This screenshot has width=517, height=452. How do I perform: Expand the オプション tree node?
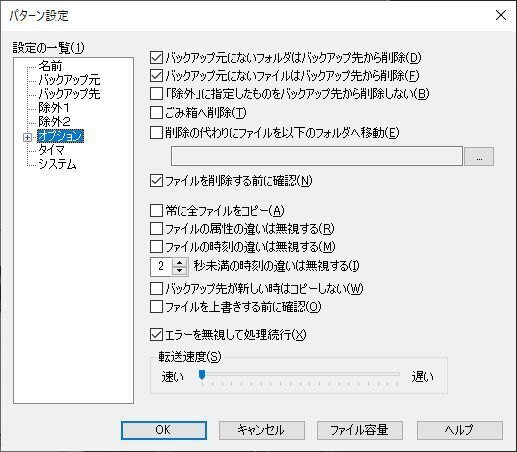point(27,137)
